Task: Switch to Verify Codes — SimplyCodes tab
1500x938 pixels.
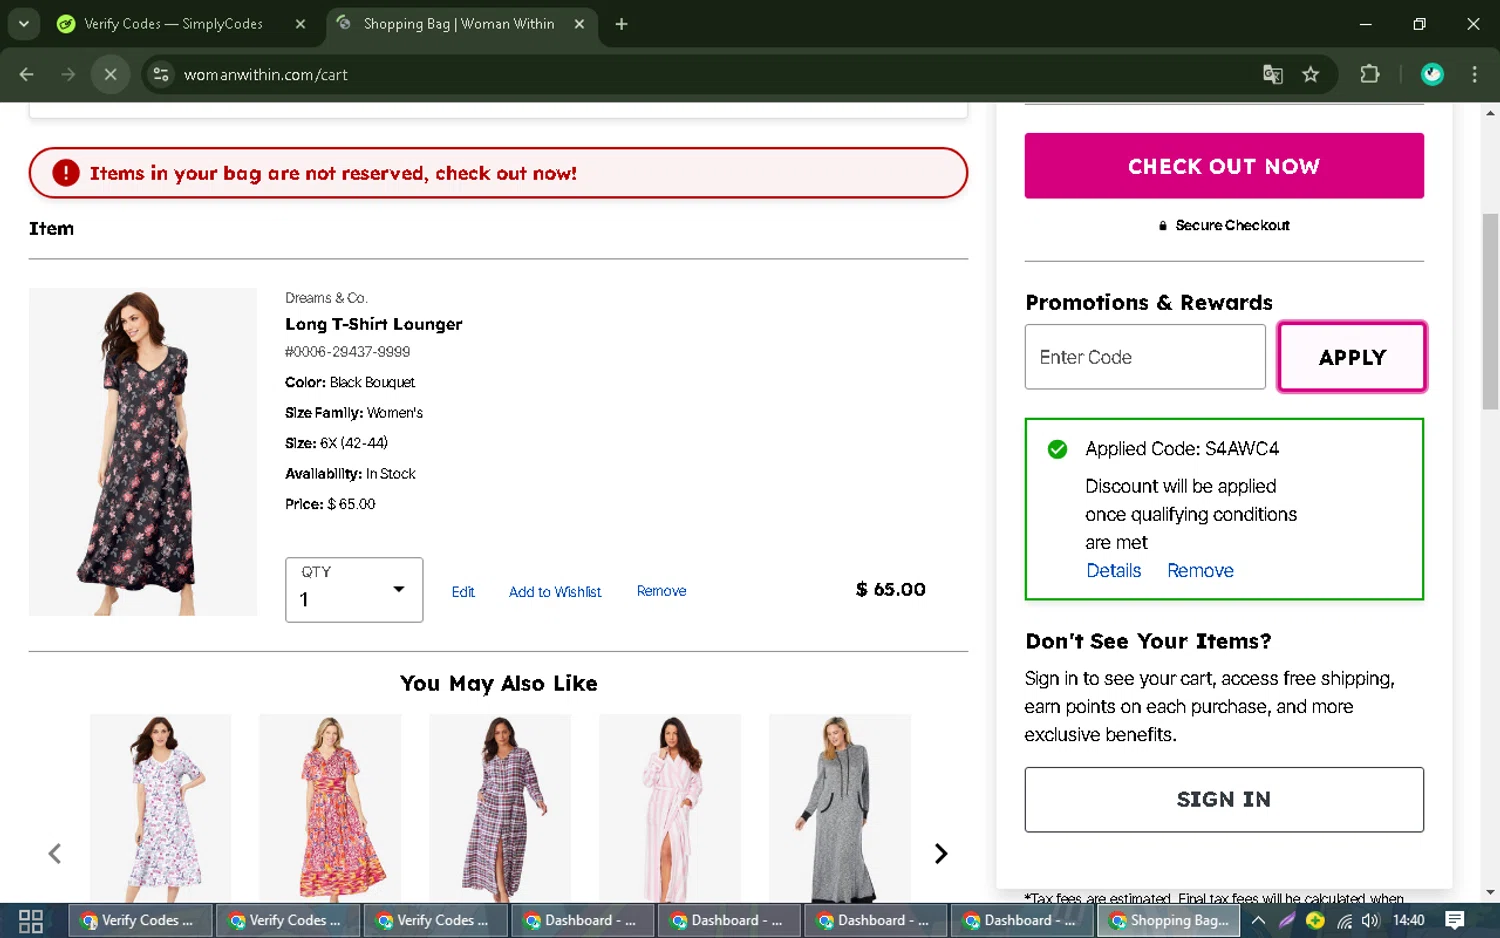Action: click(173, 24)
